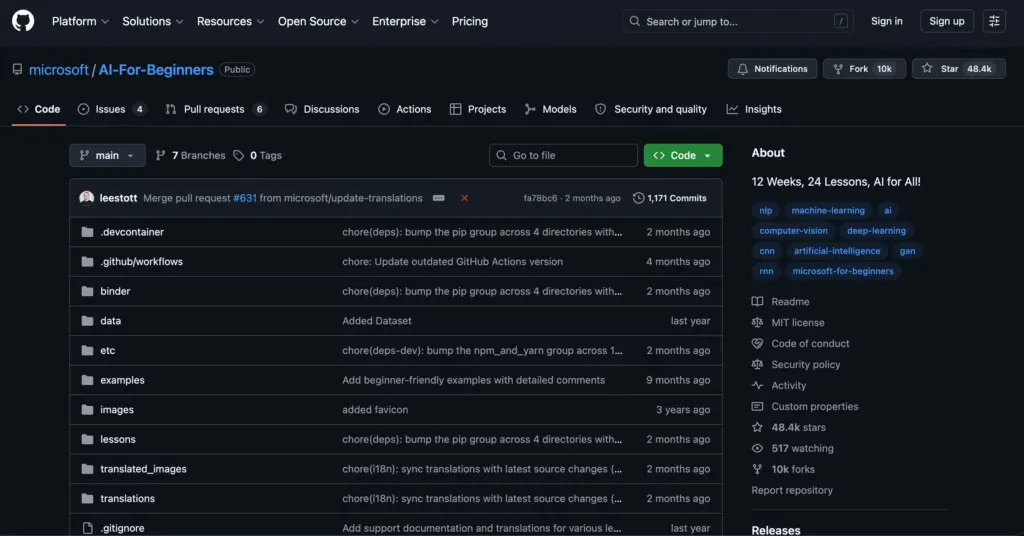
Task: Click the Notifications bell button
Action: click(772, 69)
